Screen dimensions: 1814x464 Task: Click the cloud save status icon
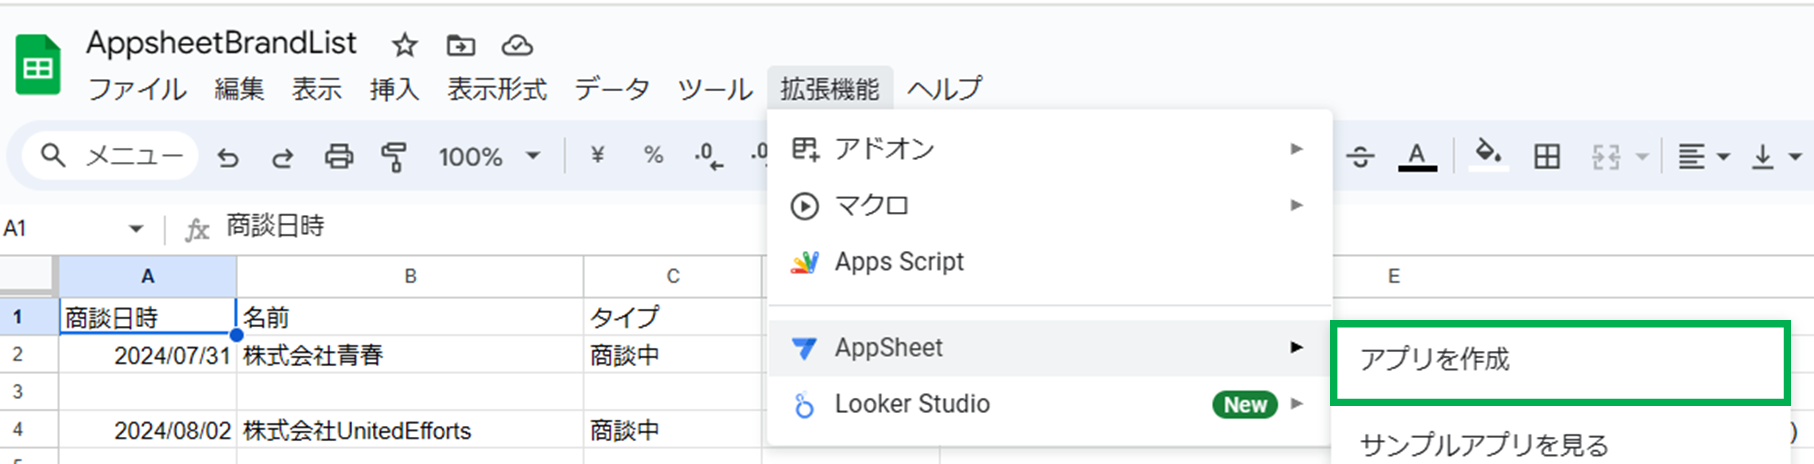coord(517,45)
